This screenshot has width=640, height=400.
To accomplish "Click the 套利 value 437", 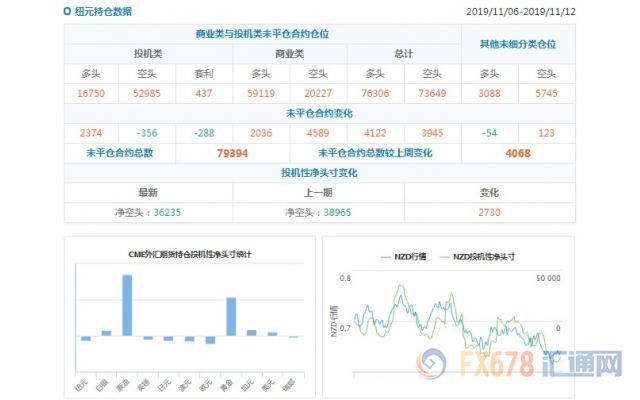I will tap(204, 93).
